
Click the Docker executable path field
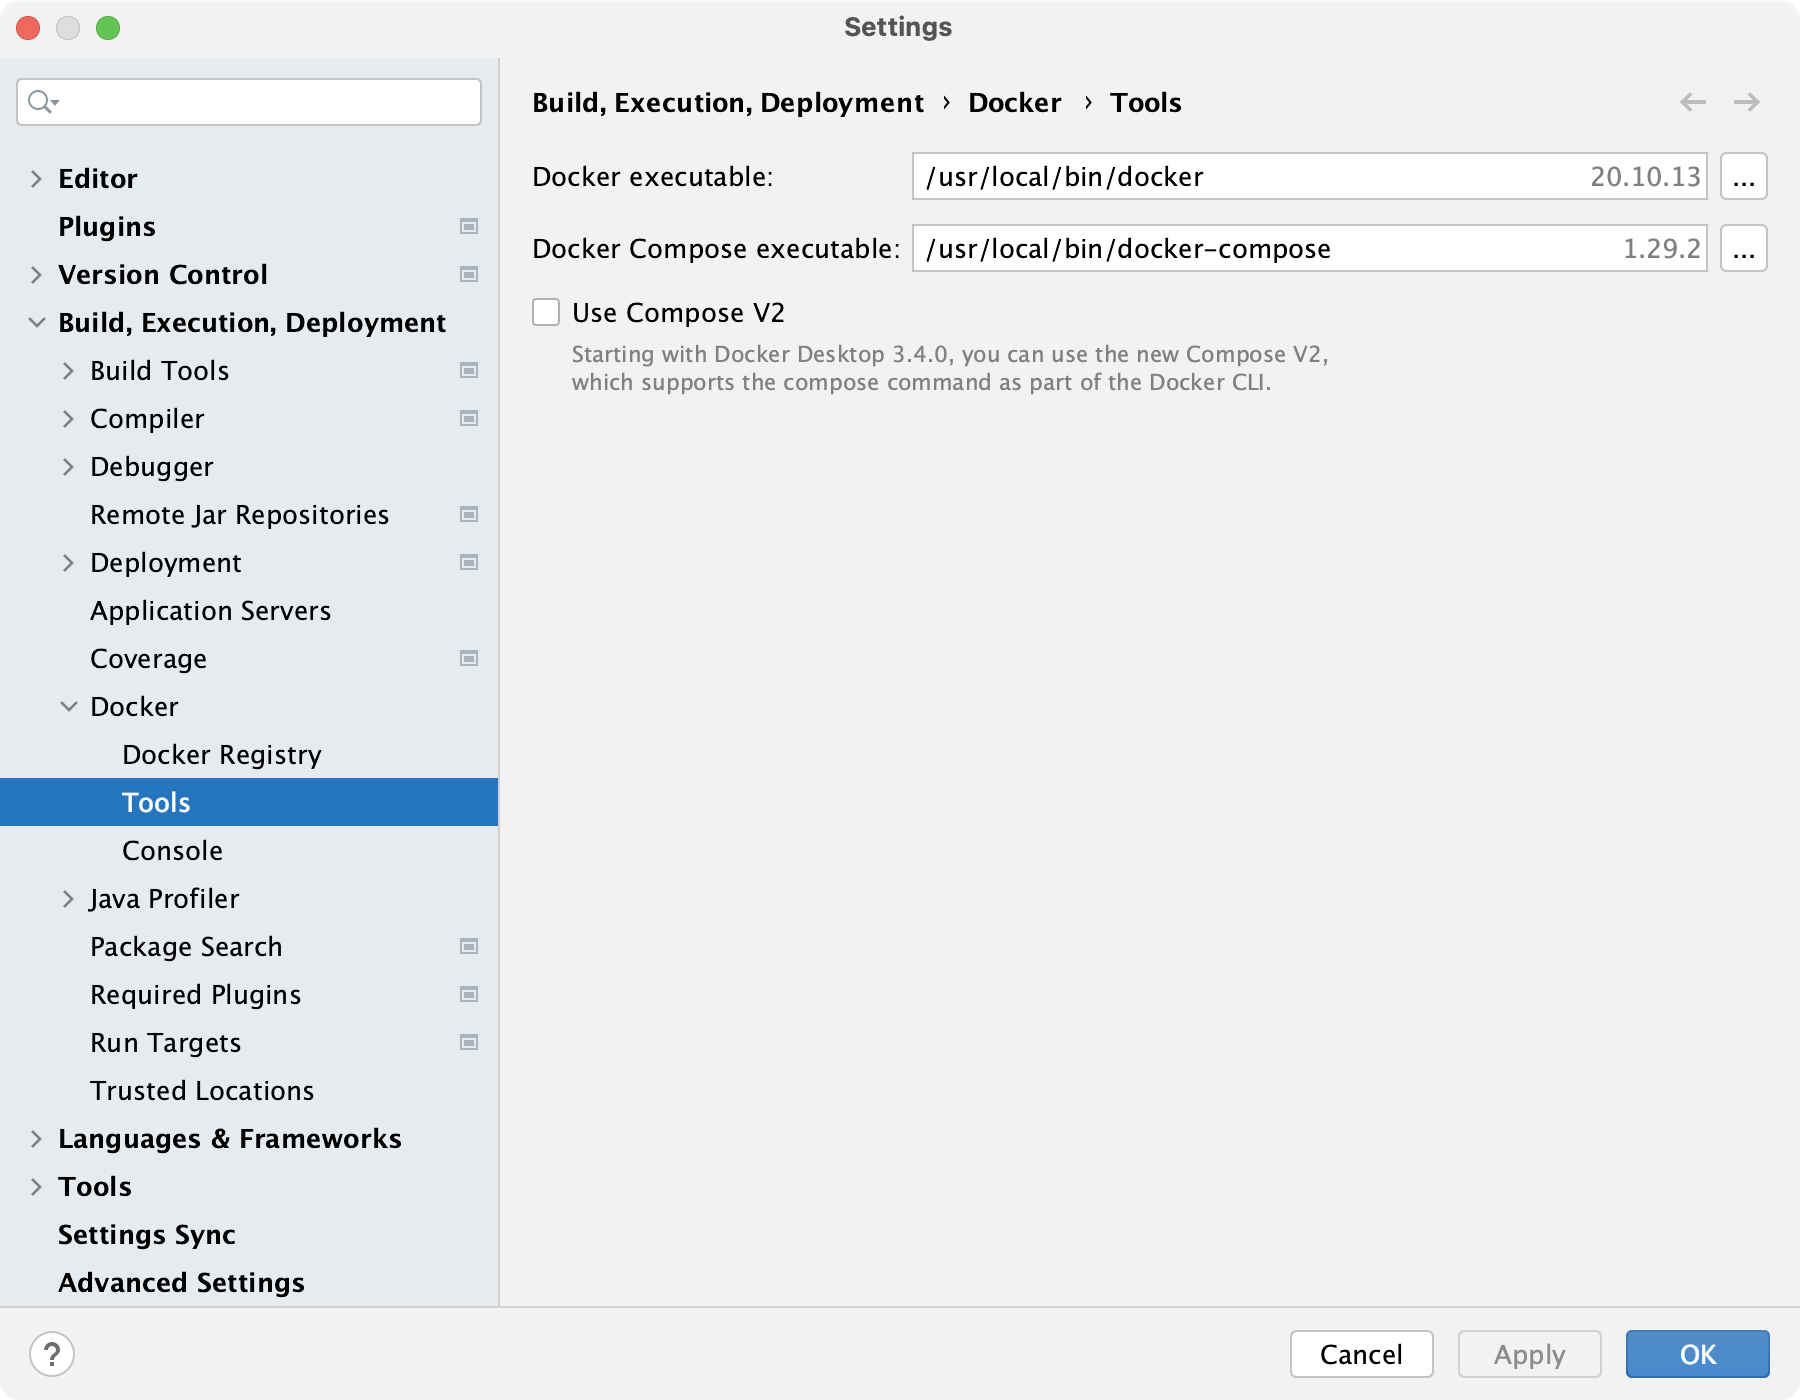click(x=1310, y=177)
